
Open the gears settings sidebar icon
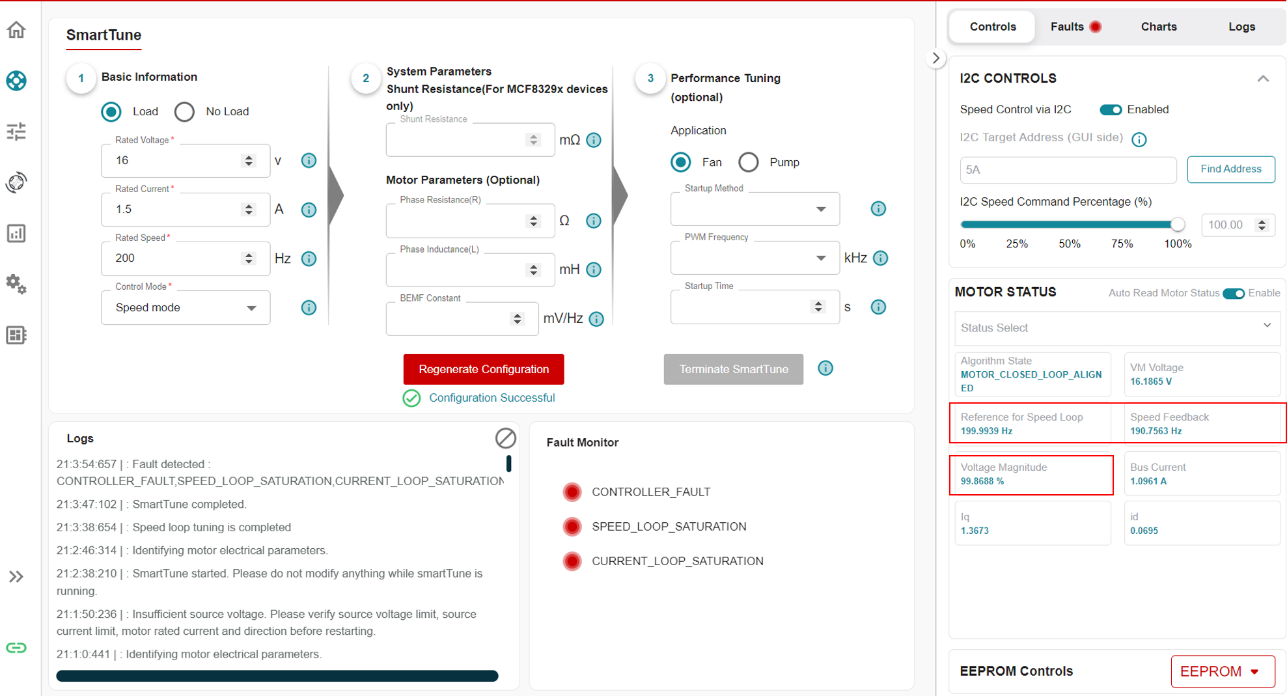(x=16, y=283)
